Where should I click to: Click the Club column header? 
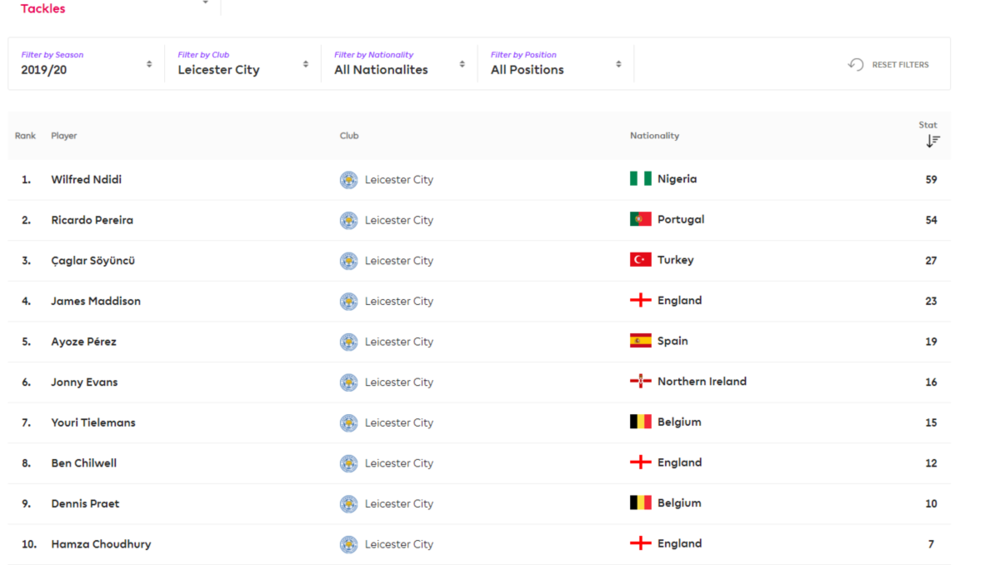pos(349,136)
